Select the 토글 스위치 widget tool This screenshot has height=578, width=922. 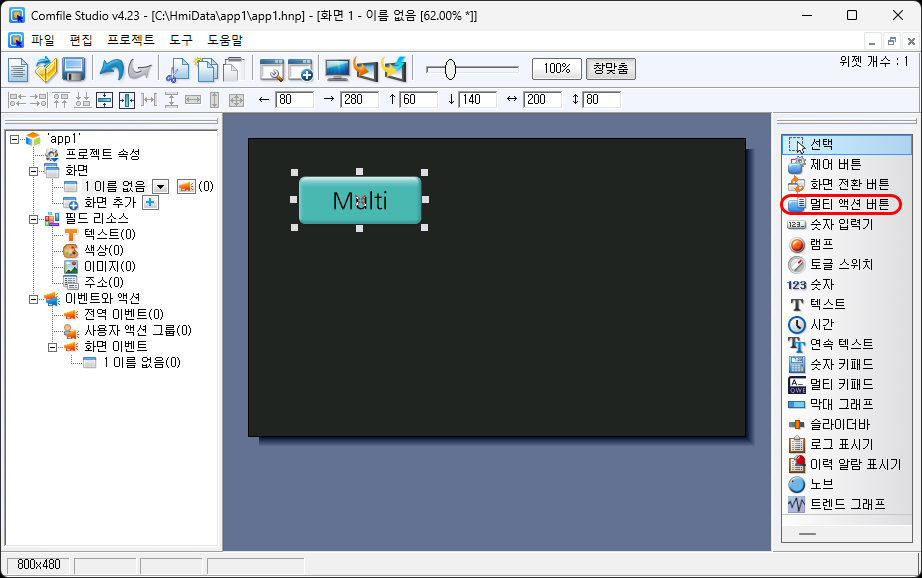(x=840, y=264)
